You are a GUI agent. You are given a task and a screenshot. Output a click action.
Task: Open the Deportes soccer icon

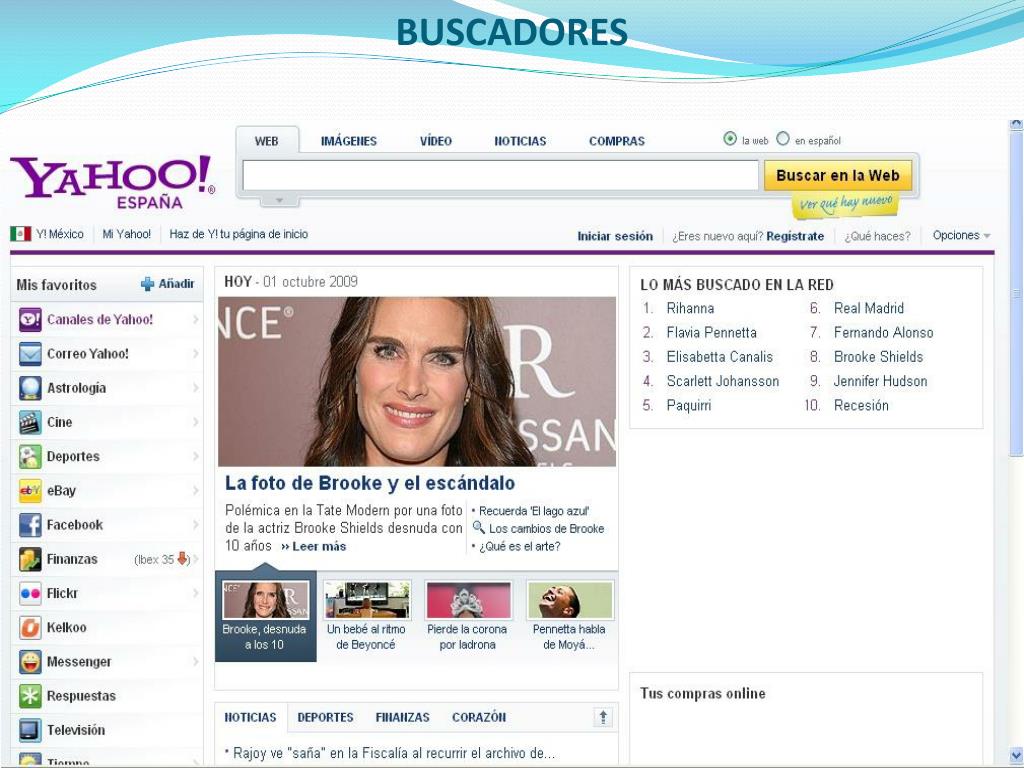click(30, 456)
